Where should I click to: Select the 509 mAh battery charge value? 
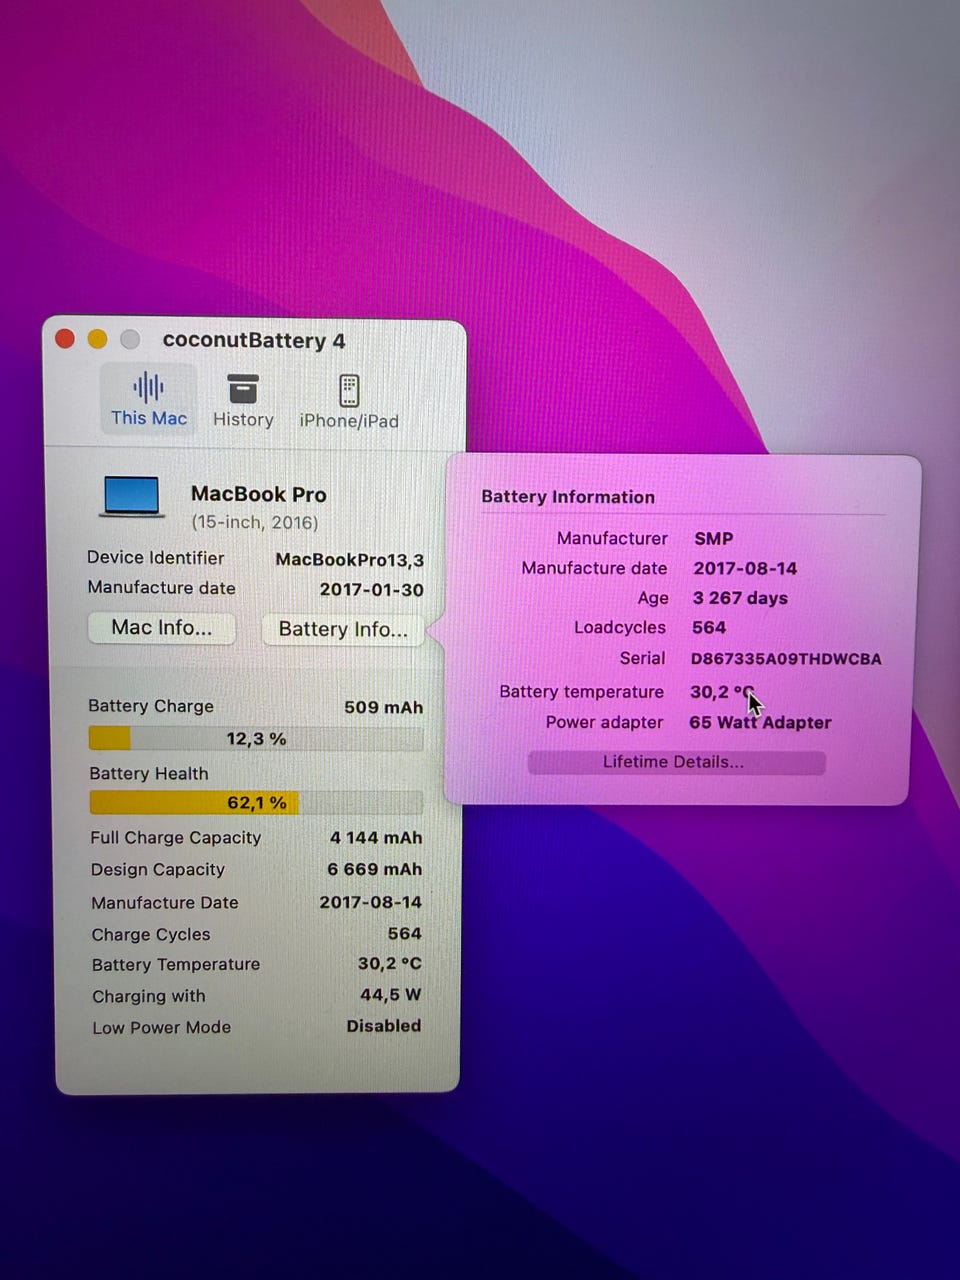click(383, 707)
